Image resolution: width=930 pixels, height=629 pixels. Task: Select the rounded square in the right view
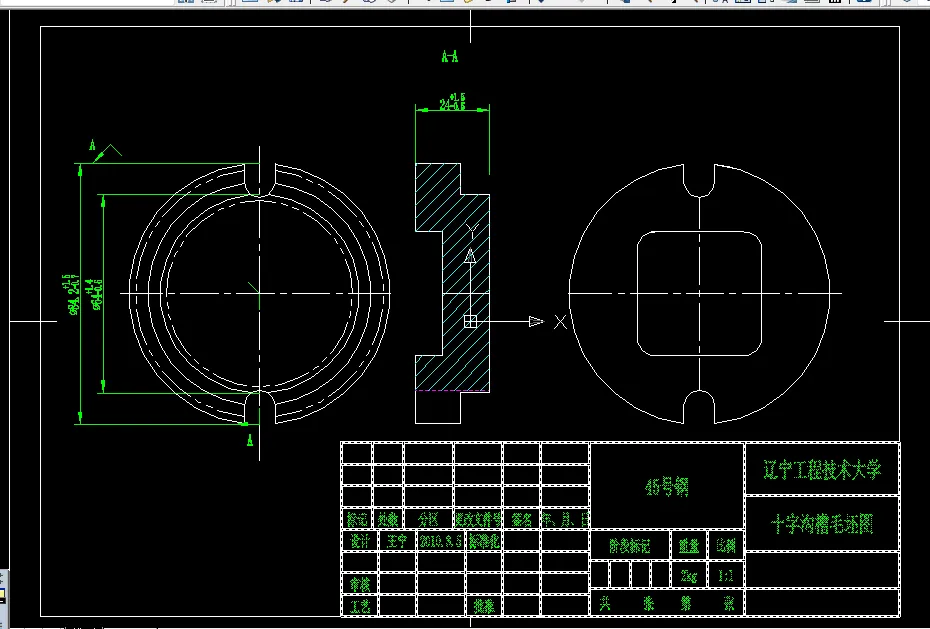(699, 293)
